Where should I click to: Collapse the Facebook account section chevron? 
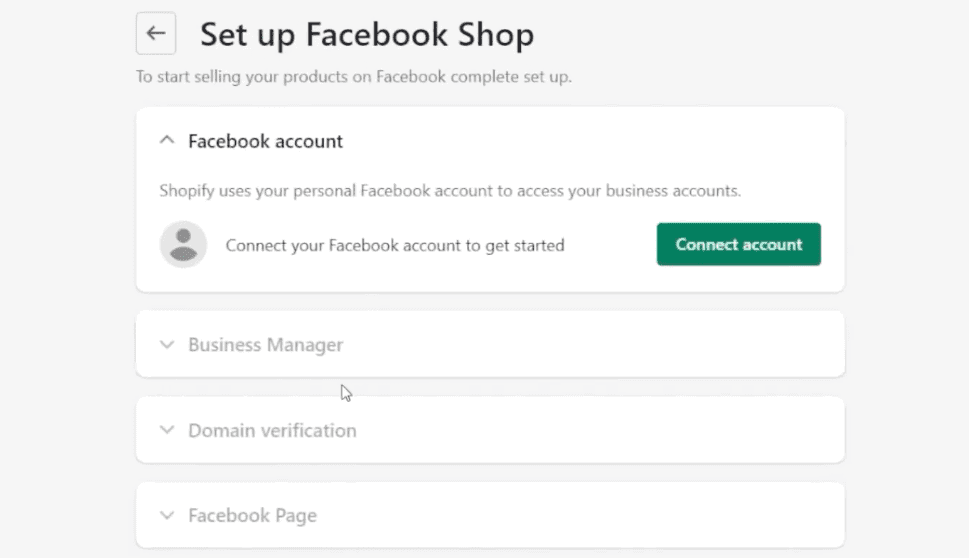click(x=167, y=140)
